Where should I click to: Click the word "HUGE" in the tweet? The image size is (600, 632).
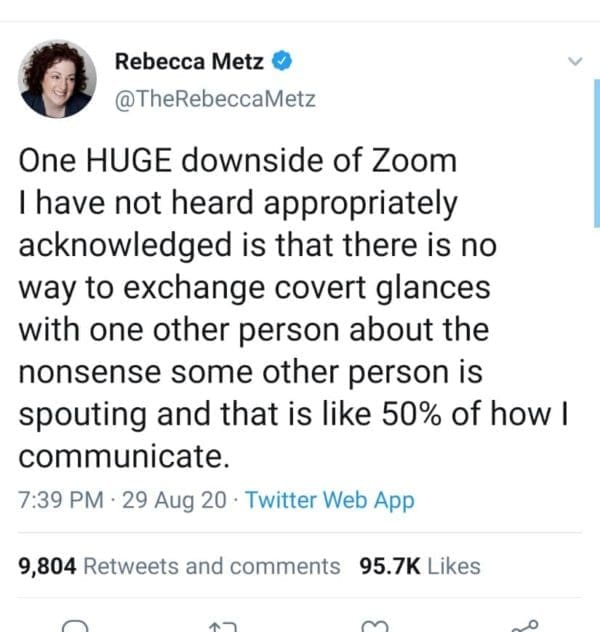click(128, 160)
